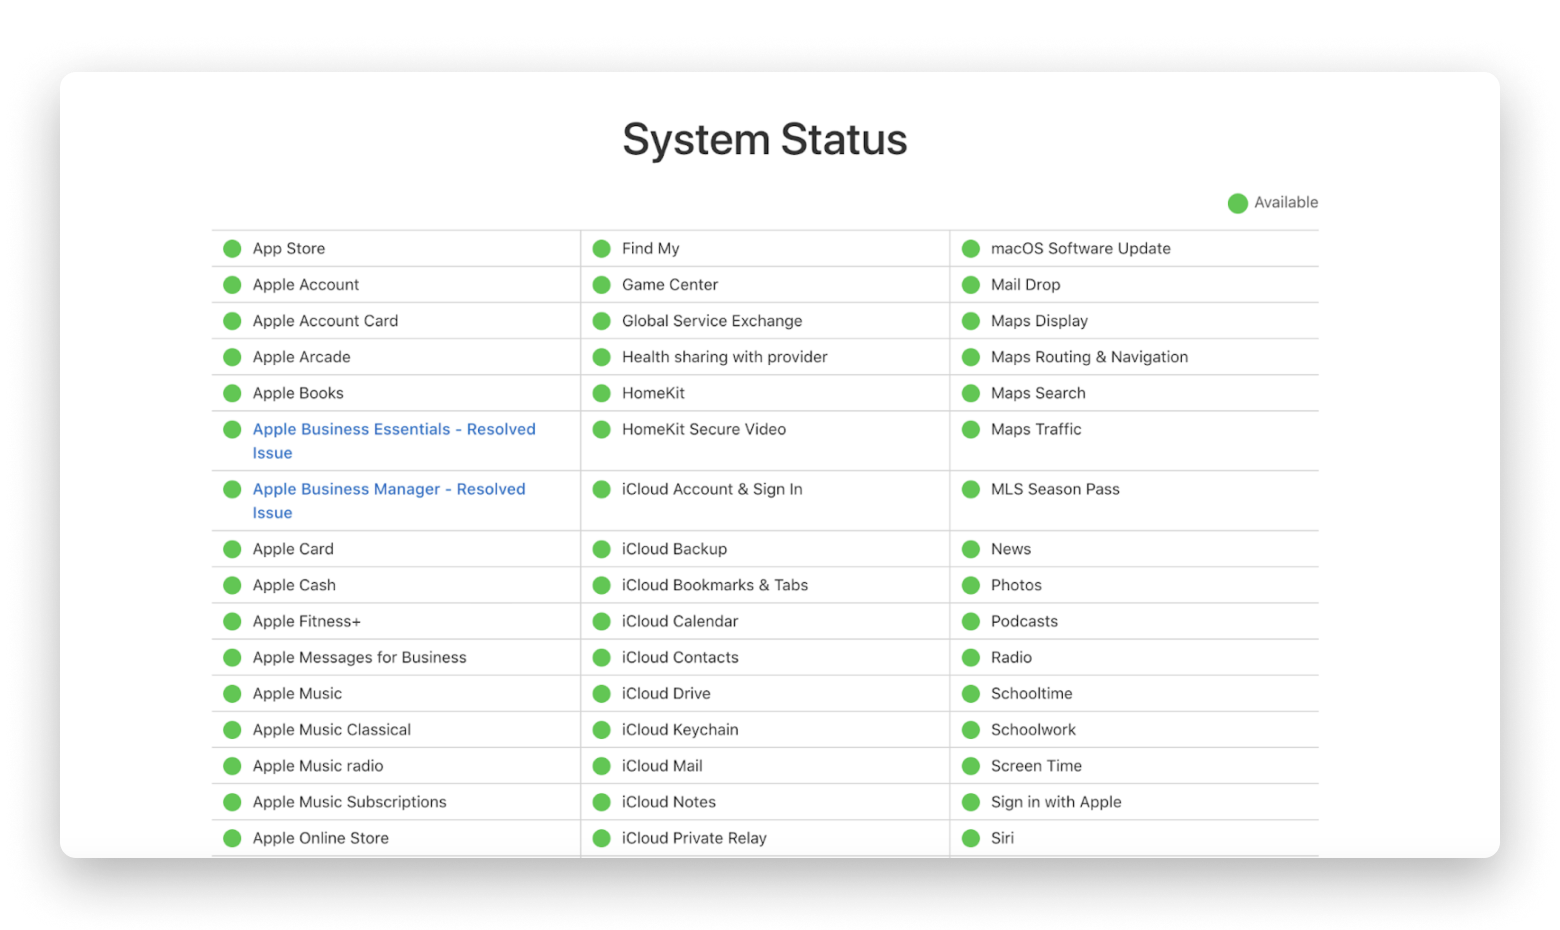Select the Maps Search text
The height and width of the screenshot is (930, 1560).
click(1038, 393)
